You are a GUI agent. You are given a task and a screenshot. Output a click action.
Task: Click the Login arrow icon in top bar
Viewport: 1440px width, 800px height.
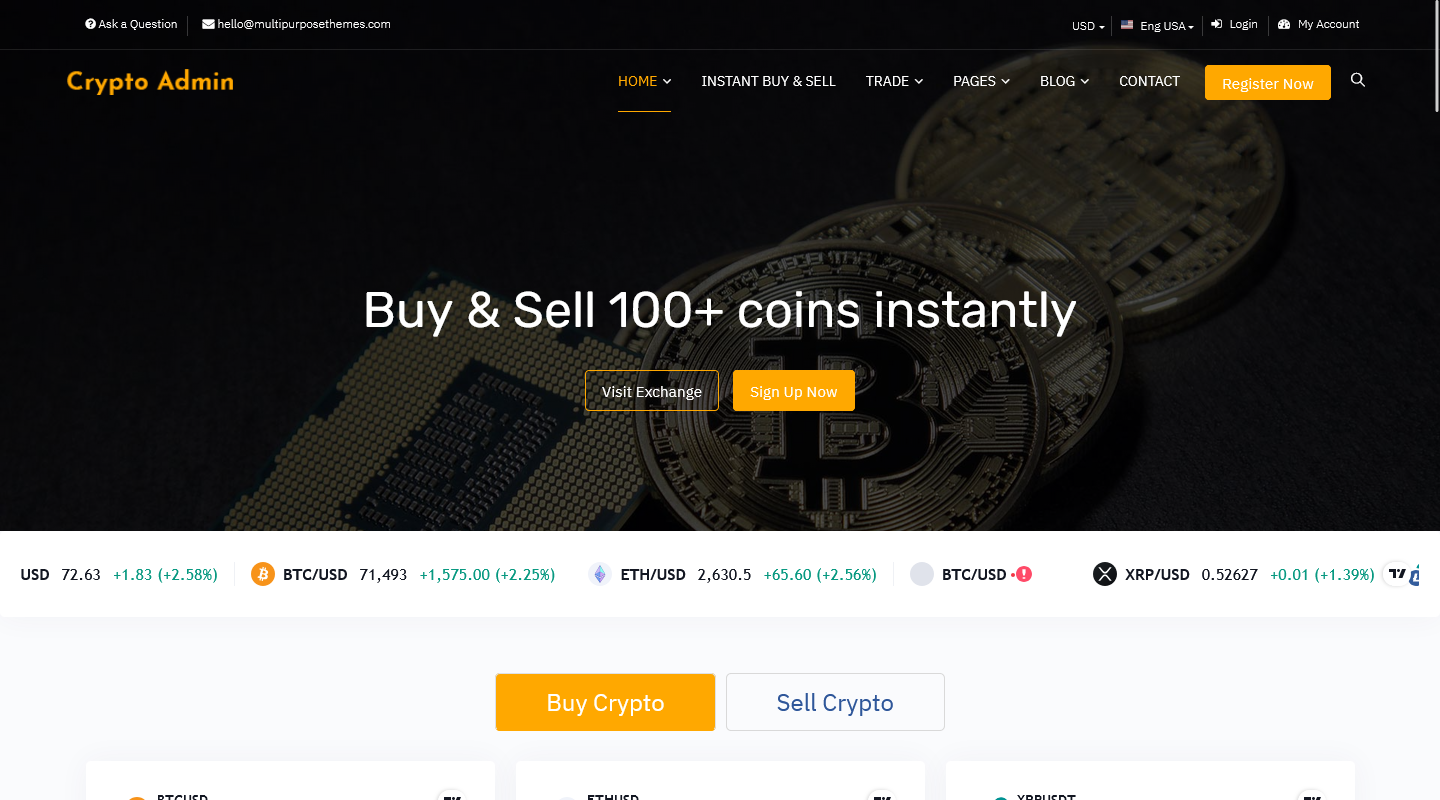(x=1217, y=24)
